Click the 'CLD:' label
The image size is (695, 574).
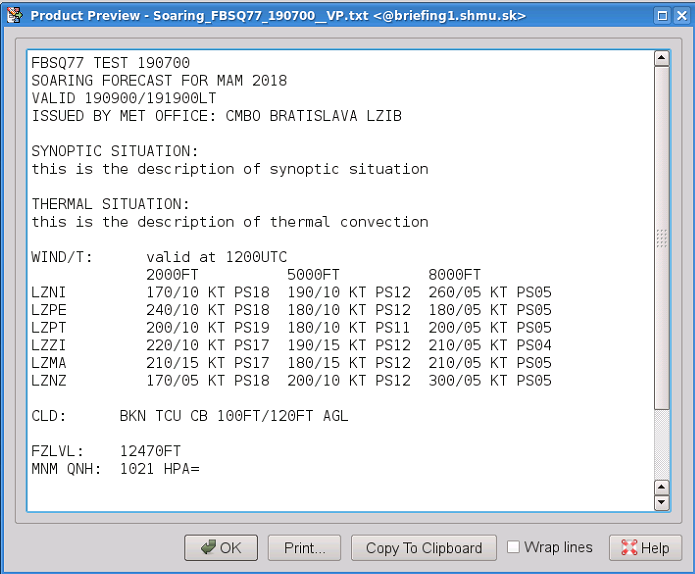49,416
